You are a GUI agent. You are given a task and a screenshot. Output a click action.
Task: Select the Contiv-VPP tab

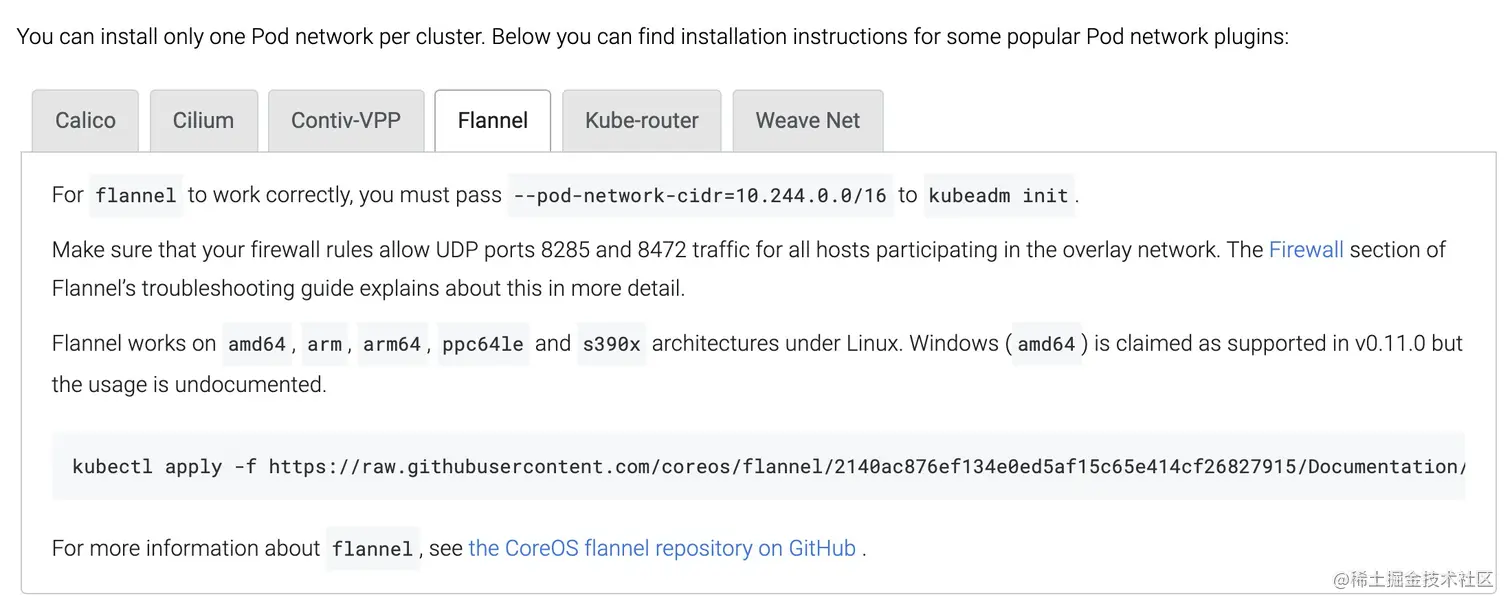(x=346, y=121)
